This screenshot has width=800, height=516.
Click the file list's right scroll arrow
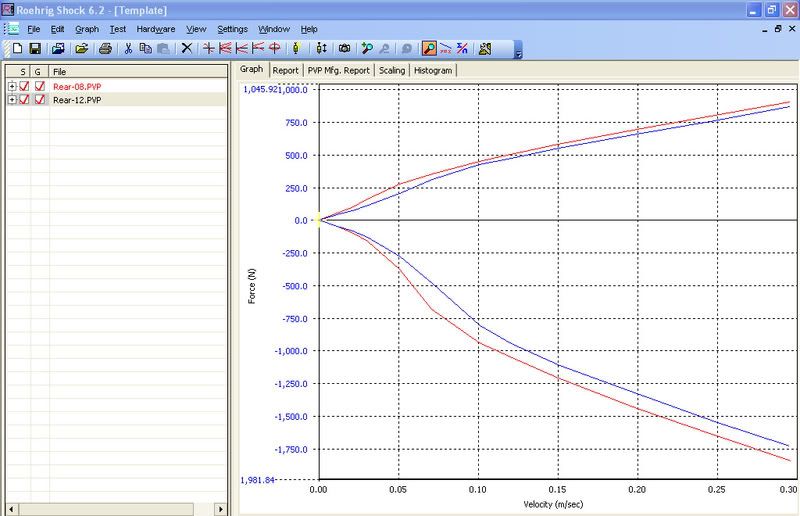point(220,509)
